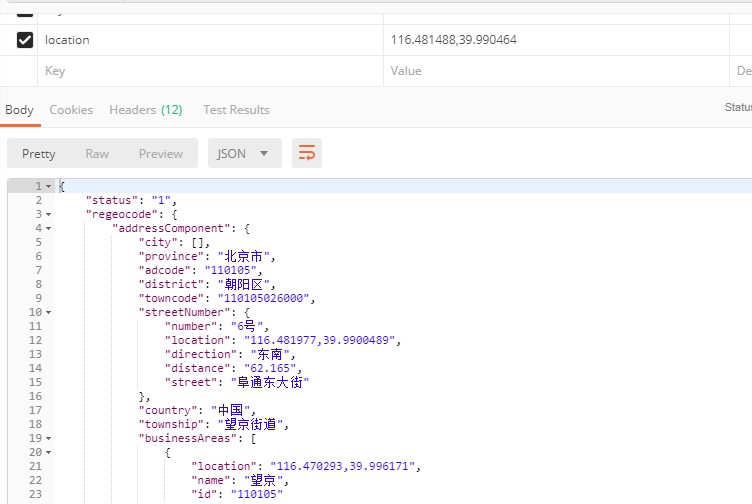Click the country value 中国
752x504 pixels.
point(231,410)
